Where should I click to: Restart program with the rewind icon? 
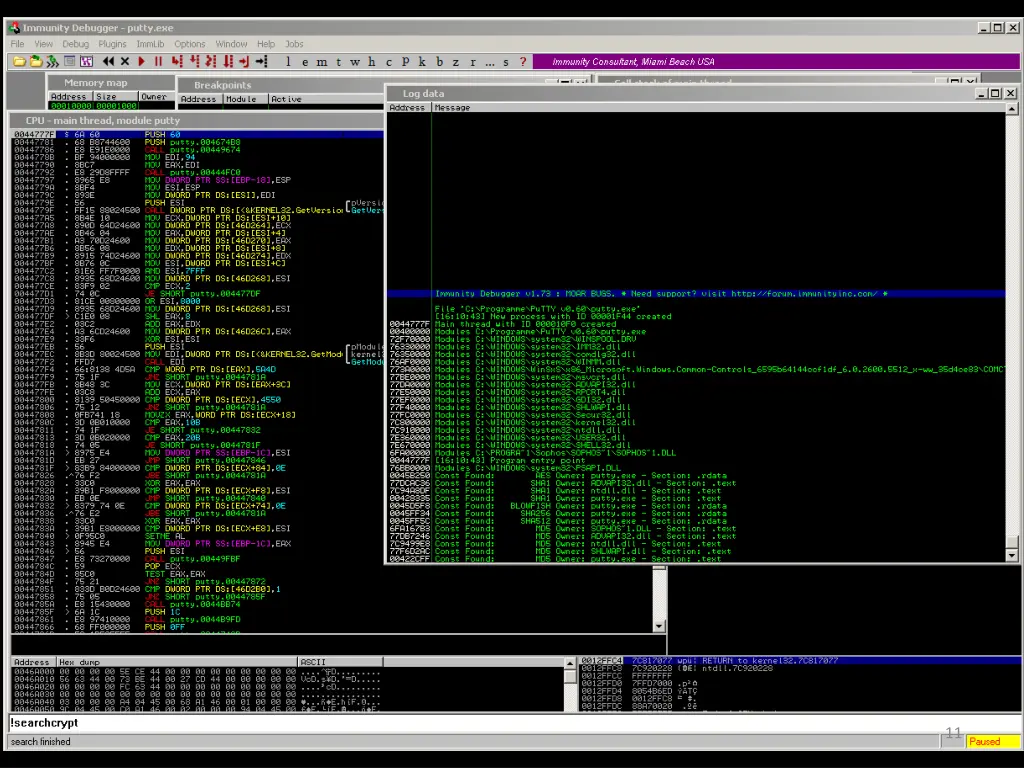click(108, 61)
